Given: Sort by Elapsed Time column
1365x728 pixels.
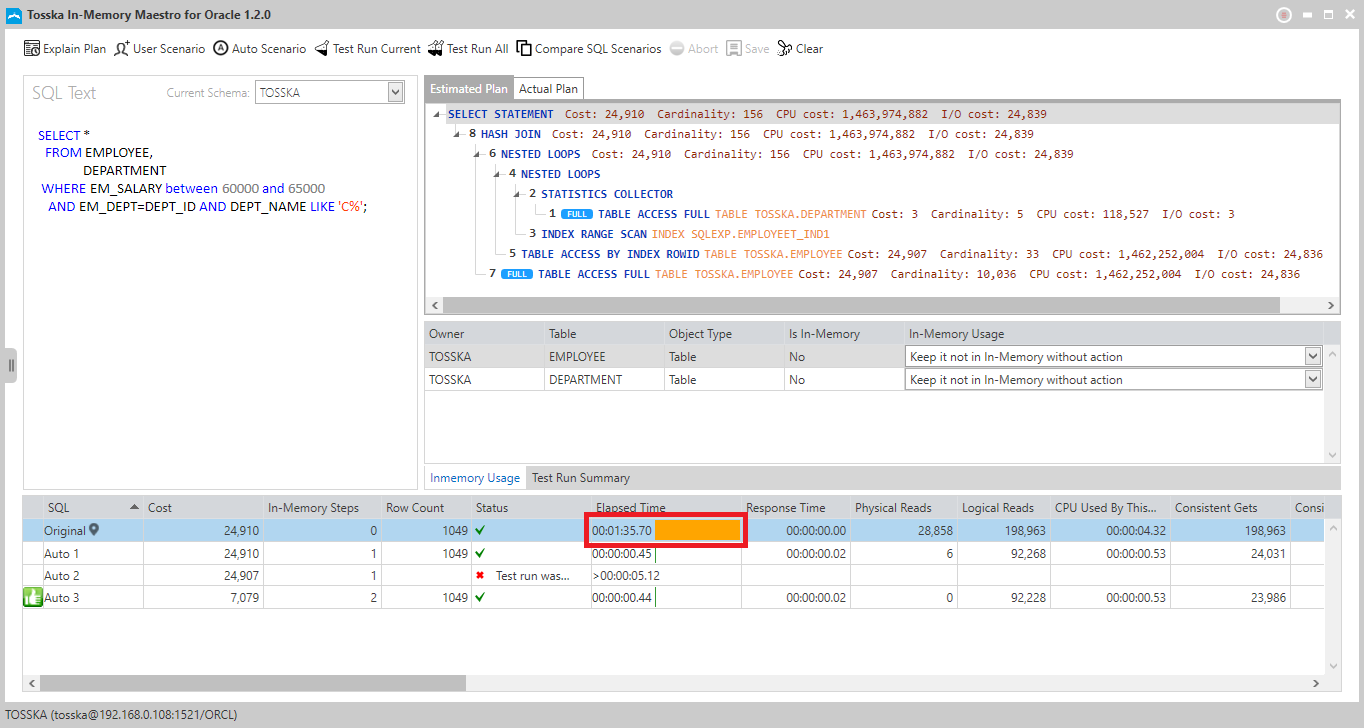Looking at the screenshot, I should 666,508.
